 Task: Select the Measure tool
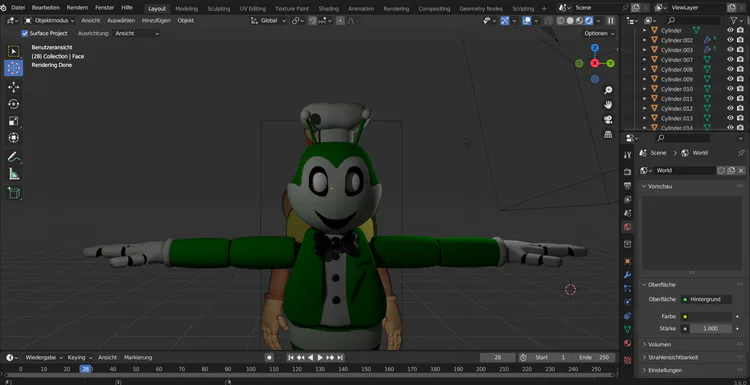13,174
